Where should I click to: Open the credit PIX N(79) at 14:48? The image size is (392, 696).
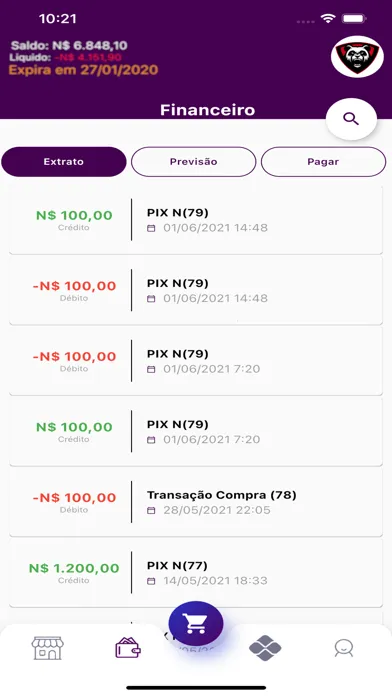pos(196,220)
